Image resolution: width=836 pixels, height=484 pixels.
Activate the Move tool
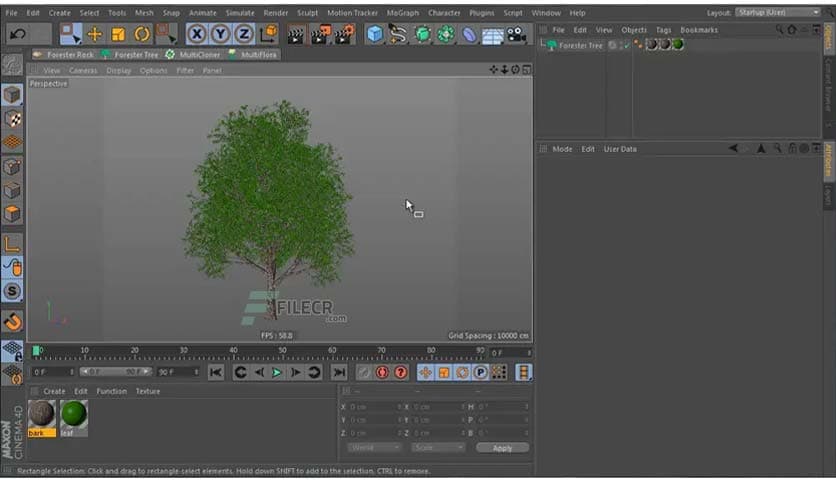(x=94, y=34)
